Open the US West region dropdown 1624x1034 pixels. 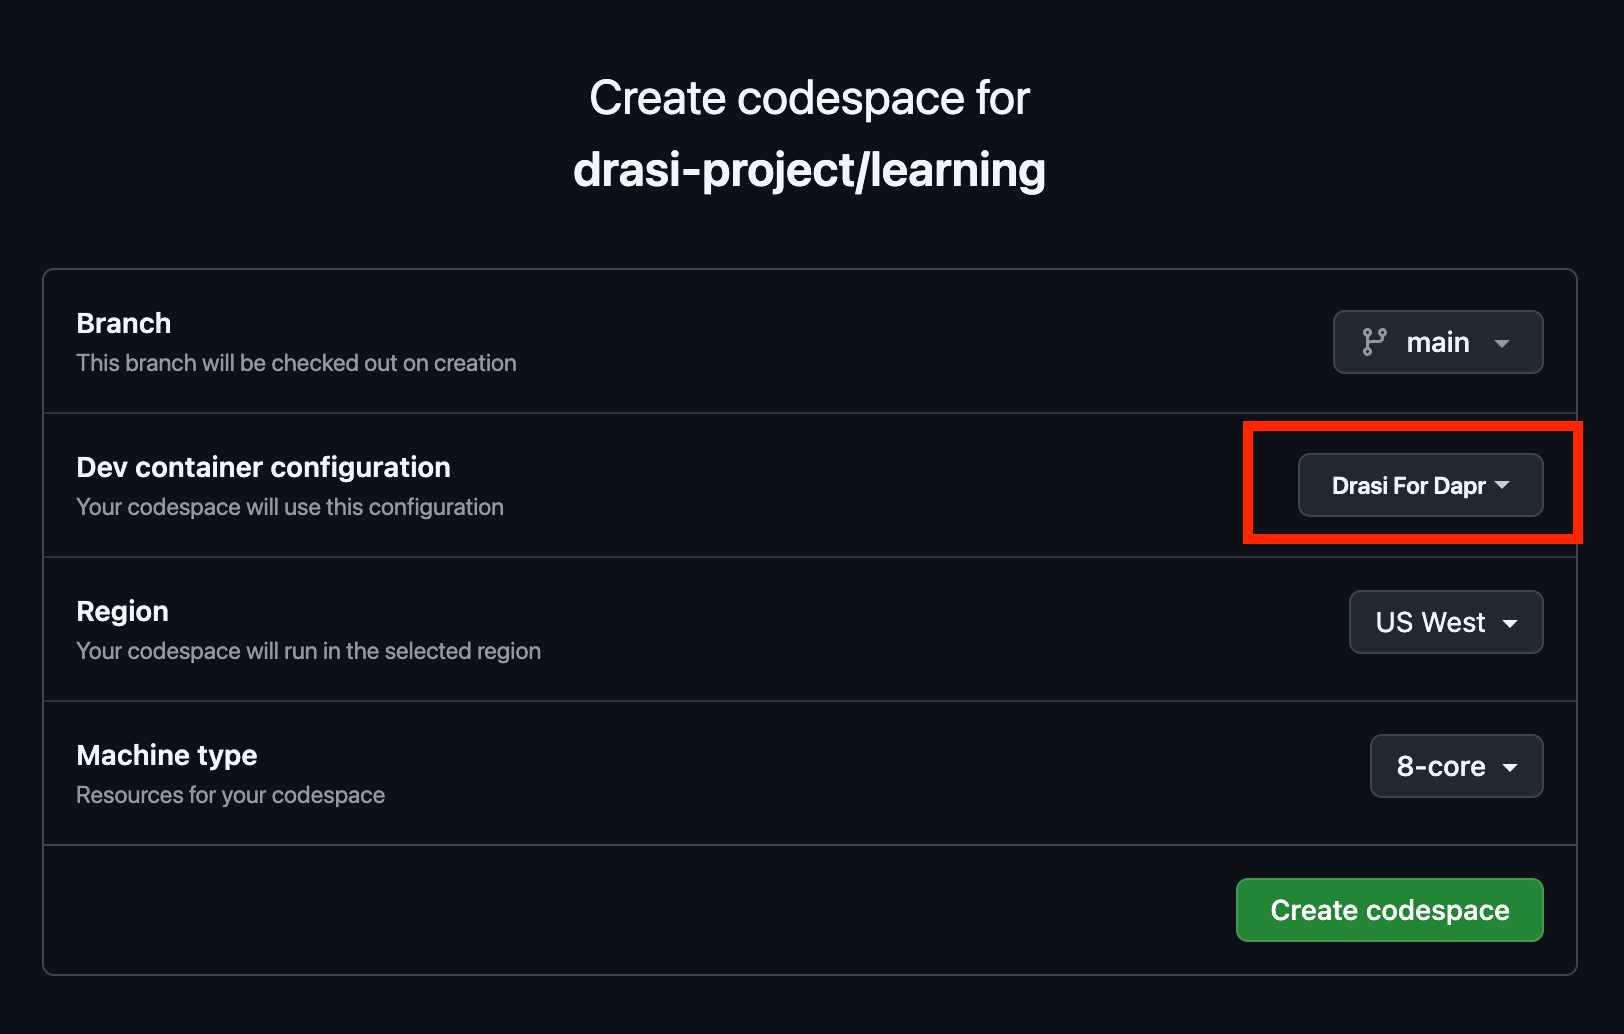coord(1446,622)
